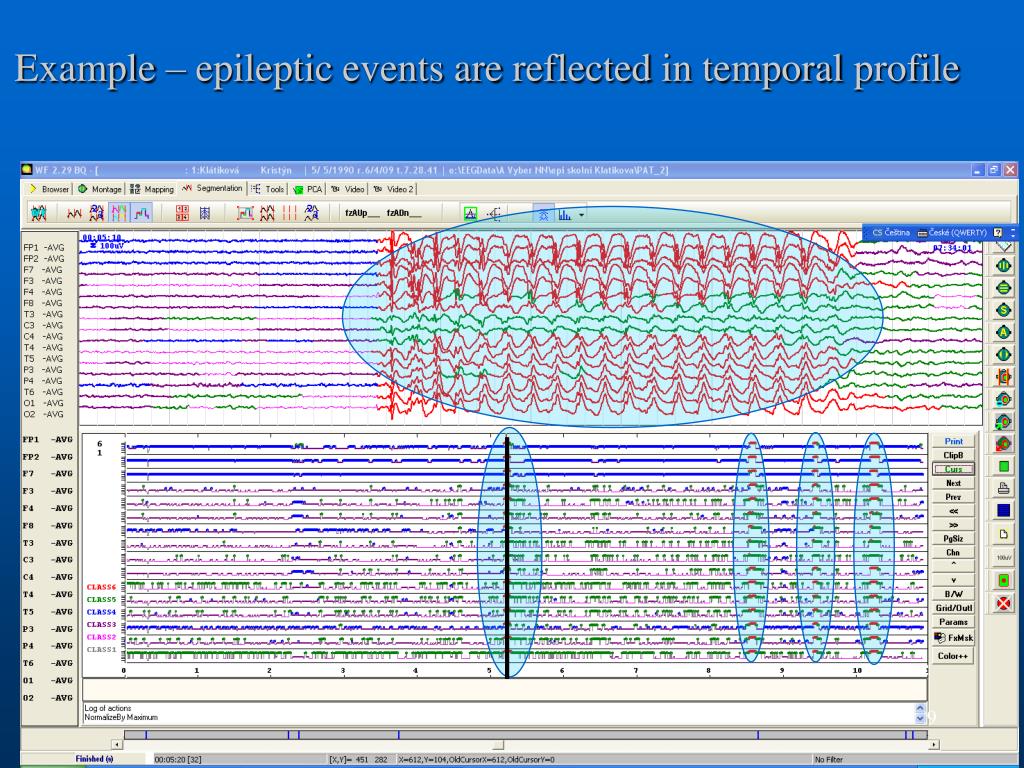
Task: Open the dropdown arrow beside histogram icon
Action: pyautogui.click(x=581, y=213)
